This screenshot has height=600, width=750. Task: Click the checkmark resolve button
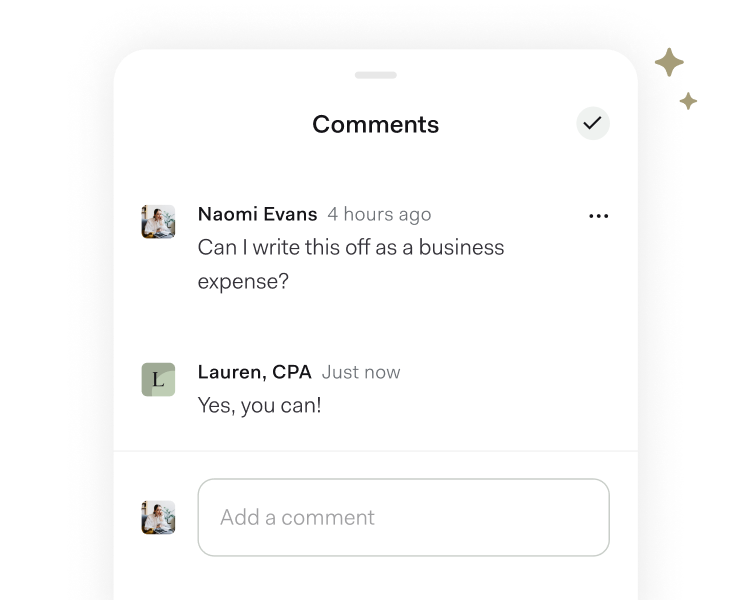tap(593, 123)
